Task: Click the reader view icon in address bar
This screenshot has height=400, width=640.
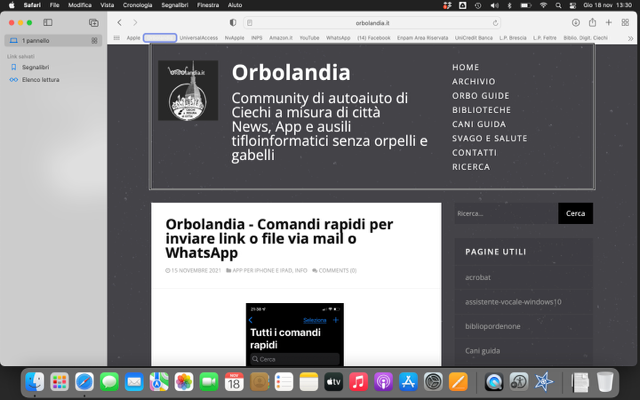Action: (249, 23)
